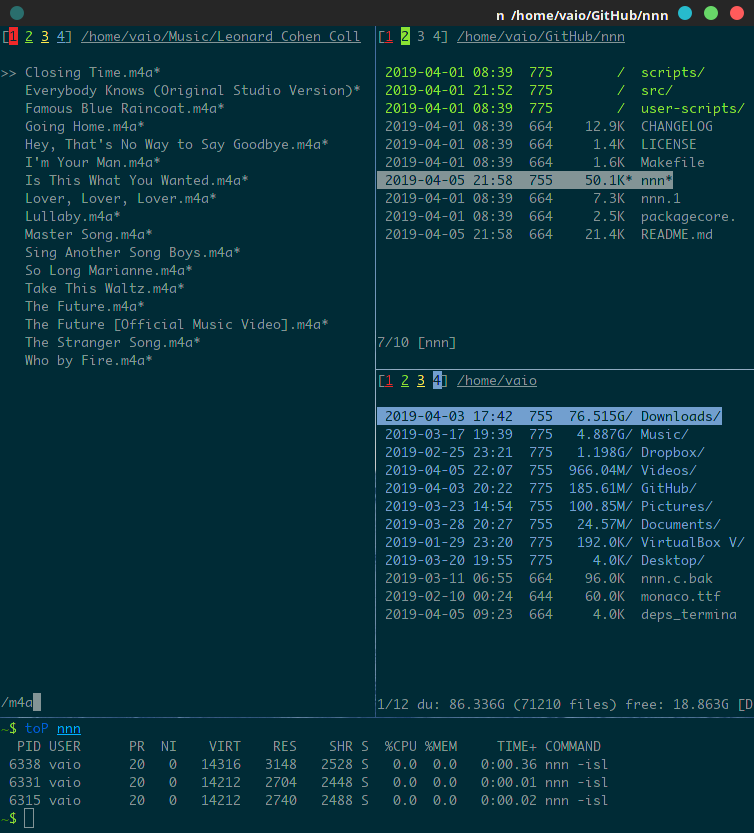Screen dimensions: 754x833
Task: Select the nnn.c.bak file
Action: coord(676,579)
